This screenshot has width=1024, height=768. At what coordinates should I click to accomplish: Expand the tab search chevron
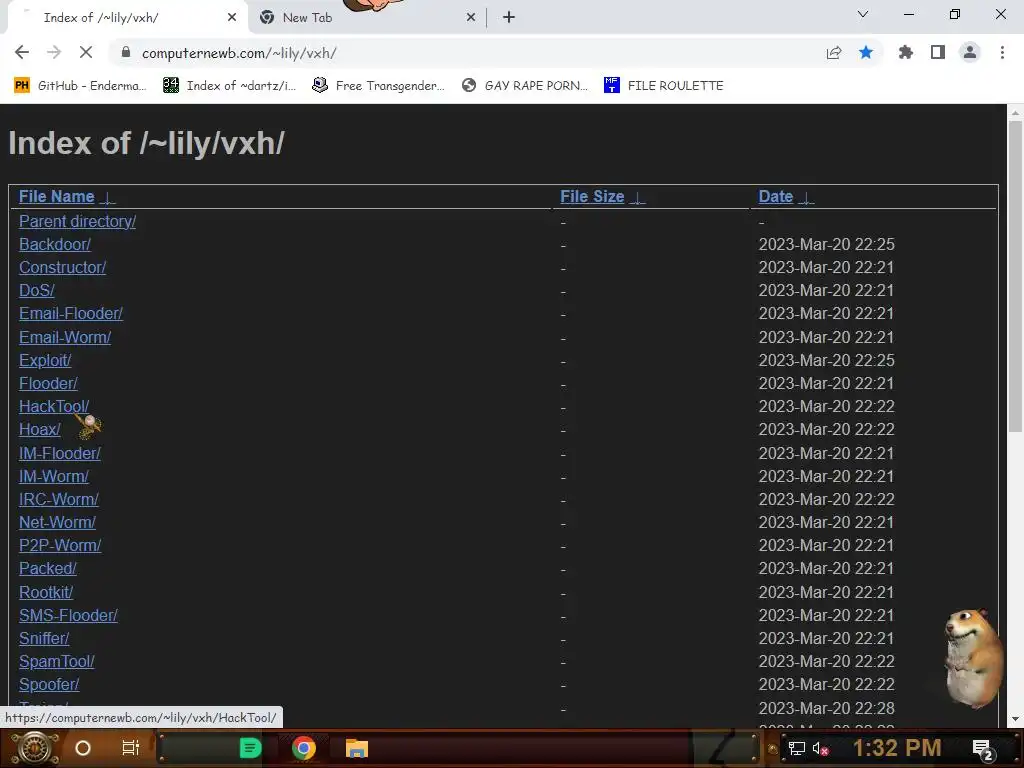coord(863,14)
